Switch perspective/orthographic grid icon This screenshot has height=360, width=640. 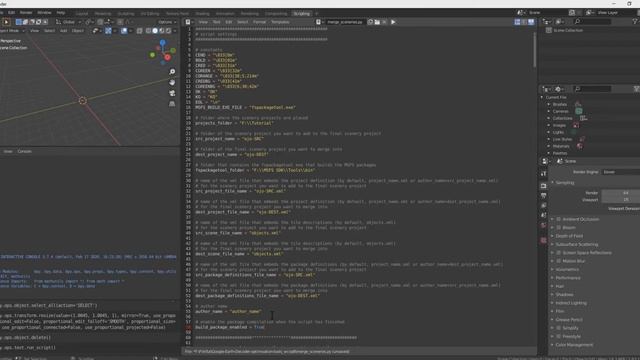coord(172,104)
